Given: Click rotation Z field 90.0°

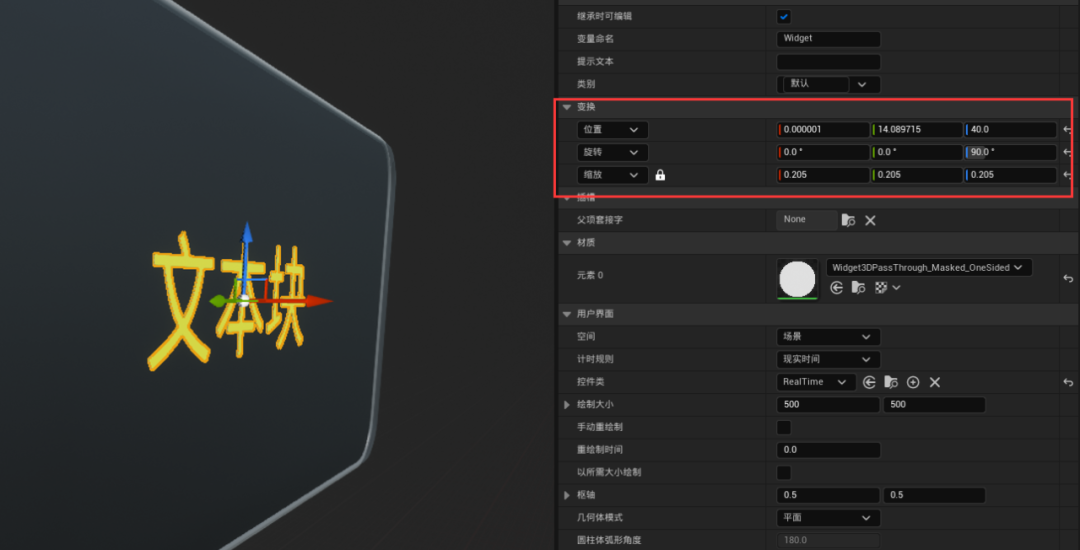Looking at the screenshot, I should tap(1010, 152).
